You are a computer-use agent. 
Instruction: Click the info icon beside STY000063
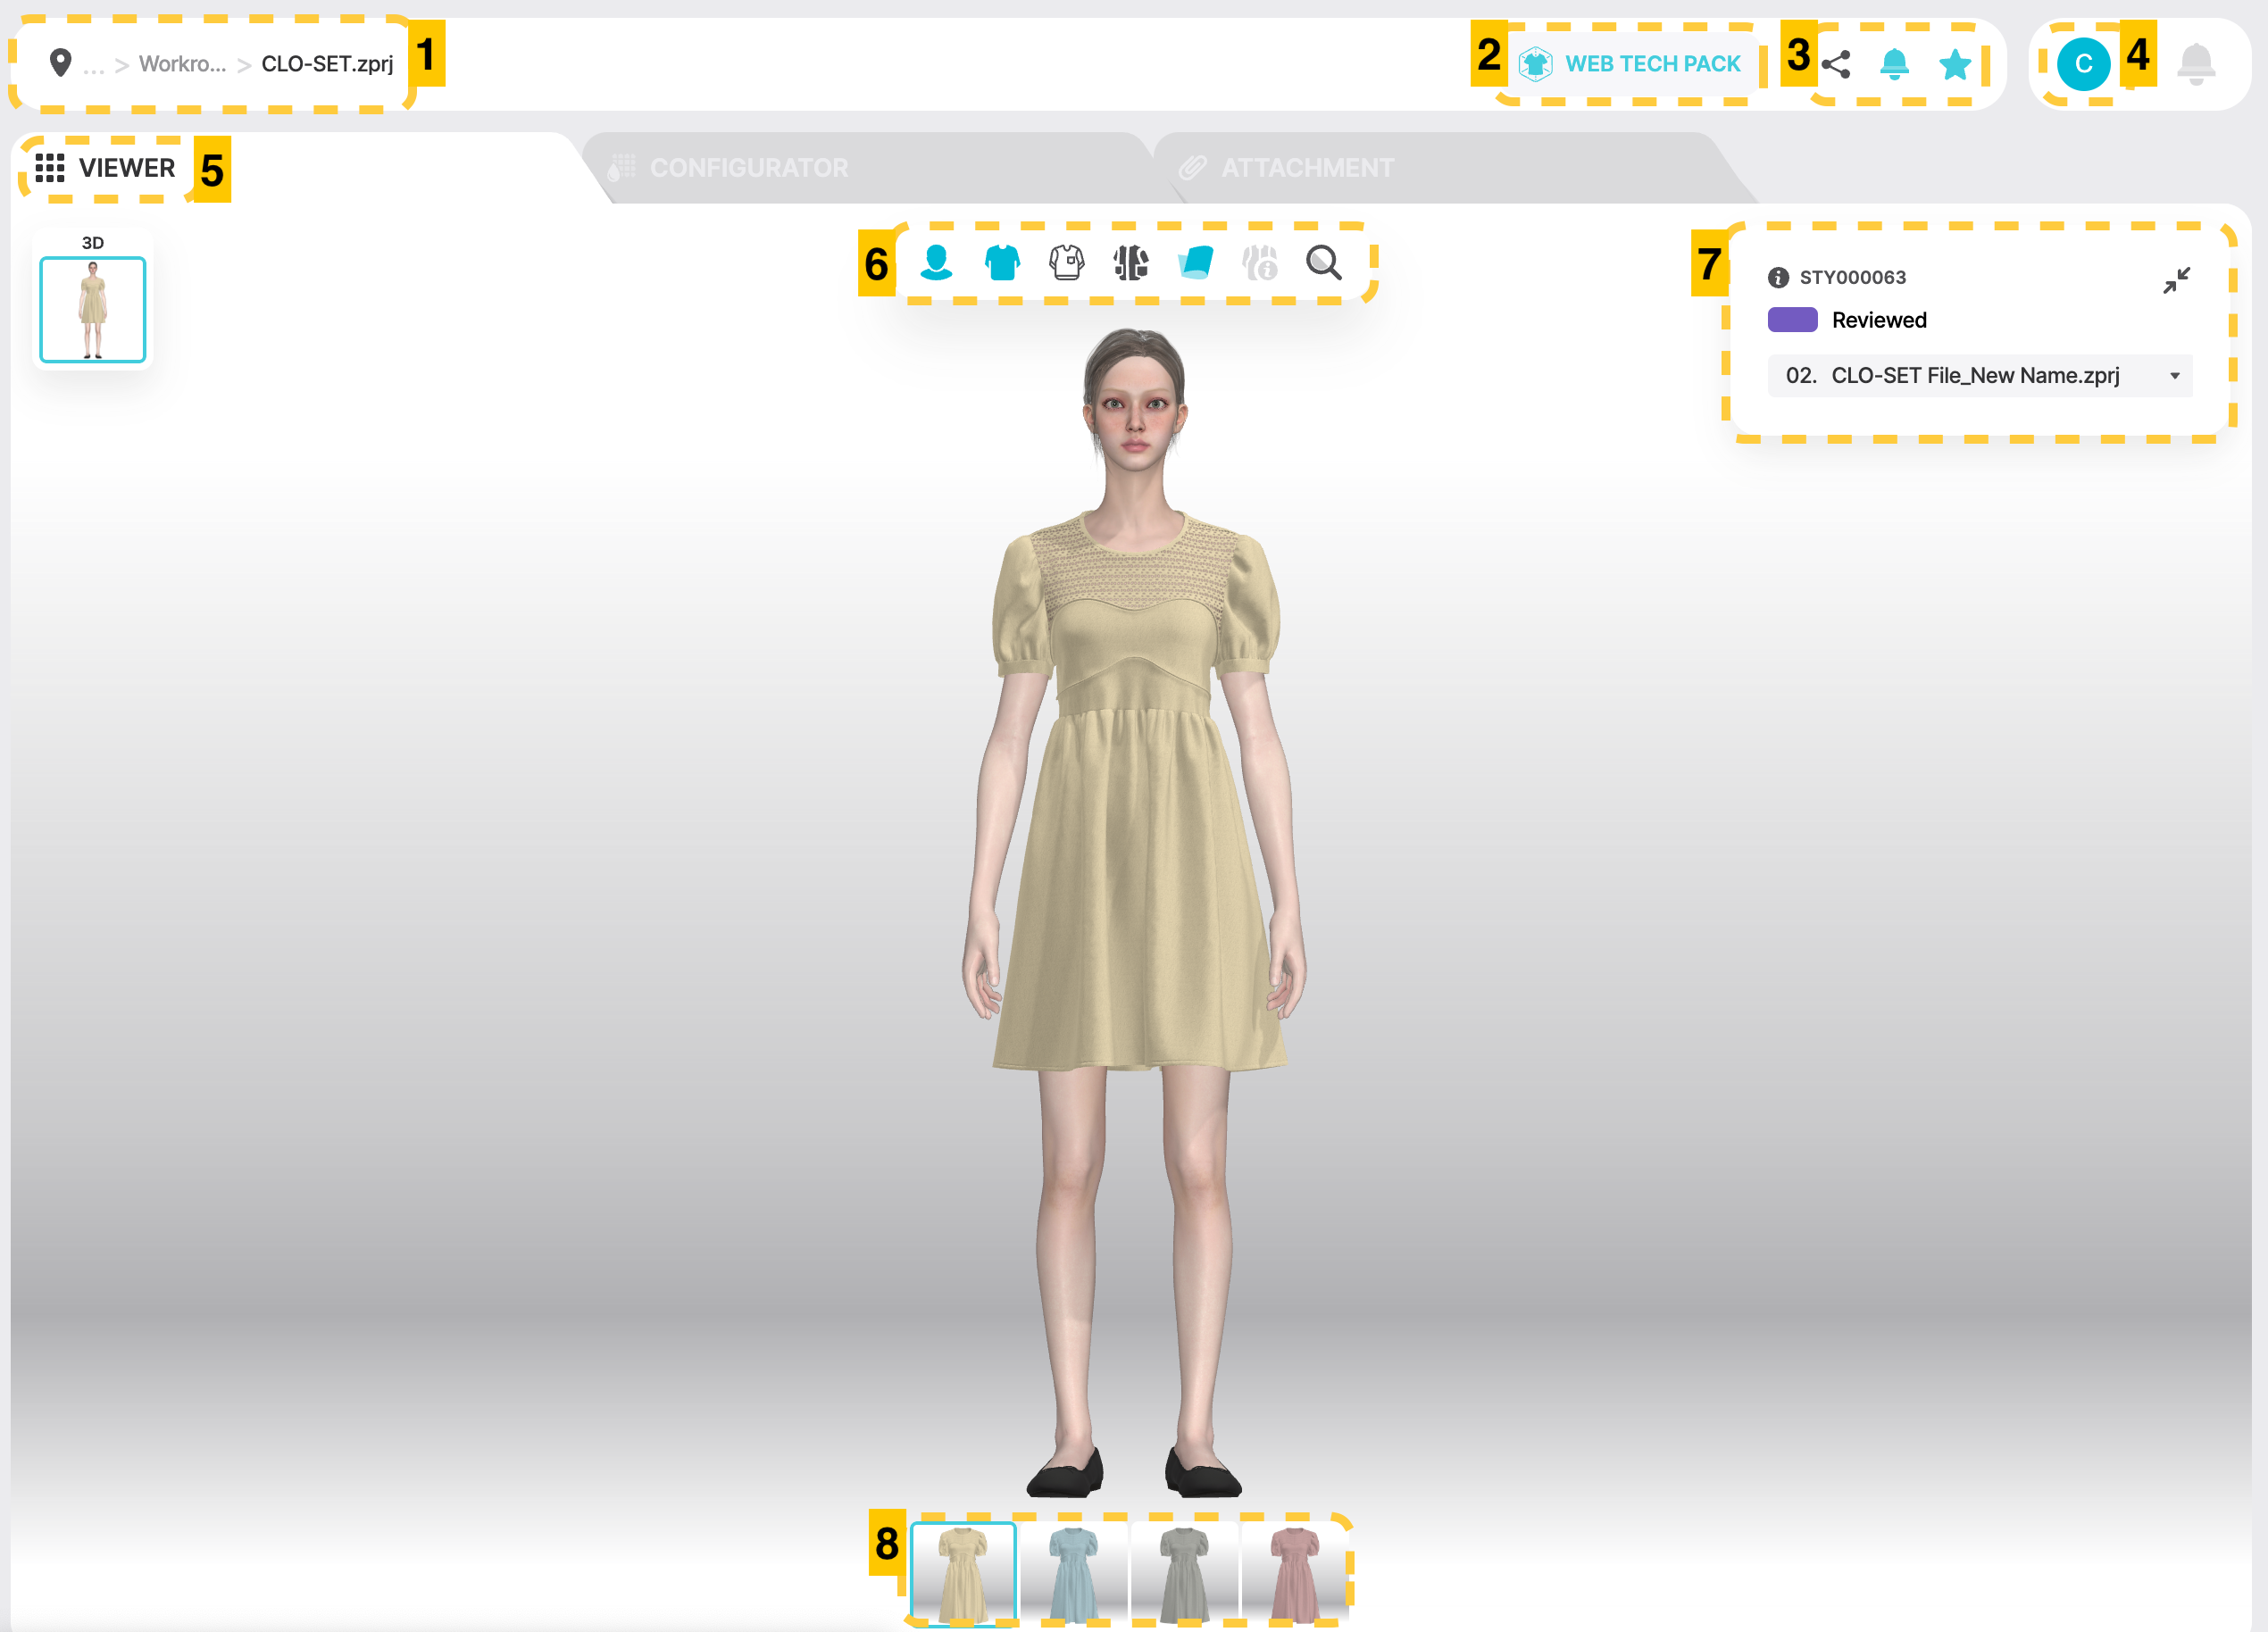coord(1778,277)
